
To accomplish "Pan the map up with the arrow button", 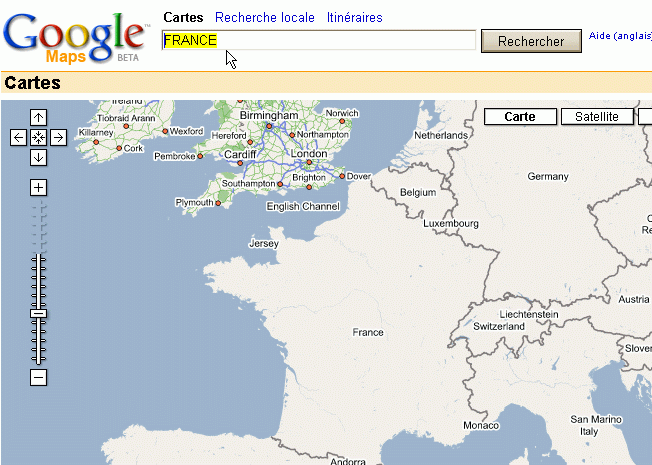I will [x=38, y=118].
